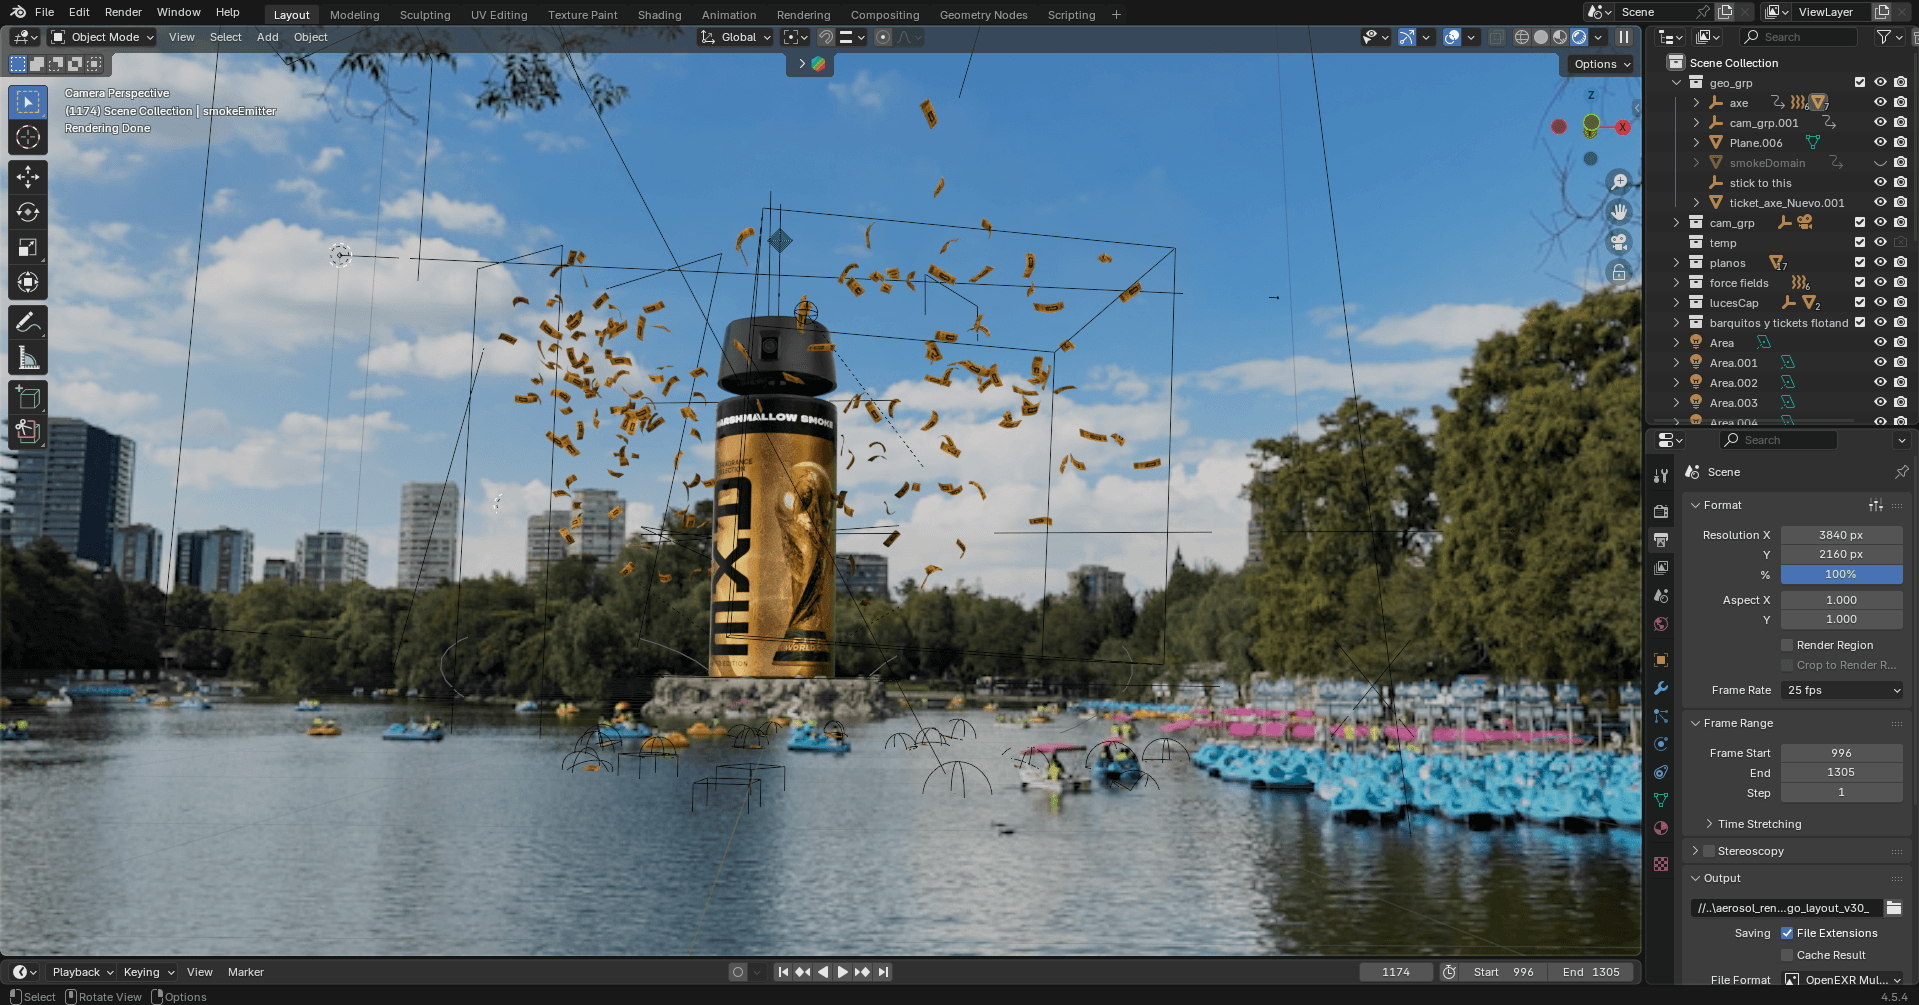Image resolution: width=1919 pixels, height=1005 pixels.
Task: Open the viewport Add menu
Action: tap(267, 37)
